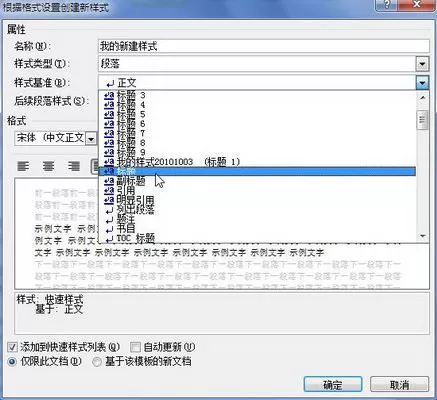Click the paragraph mark icon beside 题注

pyautogui.click(x=109, y=220)
